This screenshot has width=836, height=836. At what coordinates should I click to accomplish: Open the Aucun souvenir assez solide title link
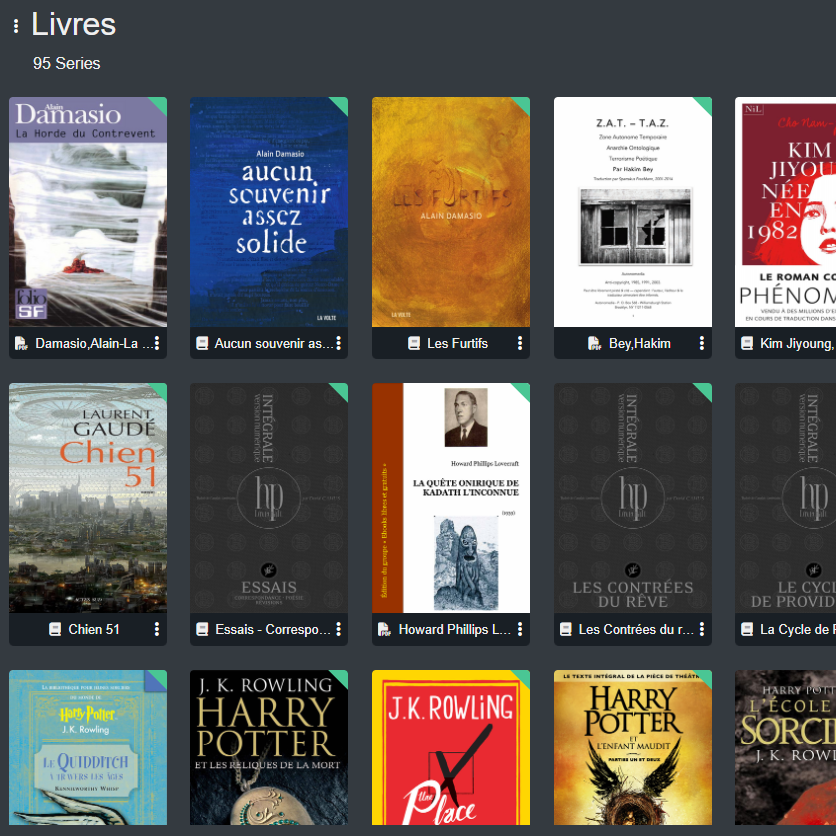pyautogui.click(x=274, y=343)
